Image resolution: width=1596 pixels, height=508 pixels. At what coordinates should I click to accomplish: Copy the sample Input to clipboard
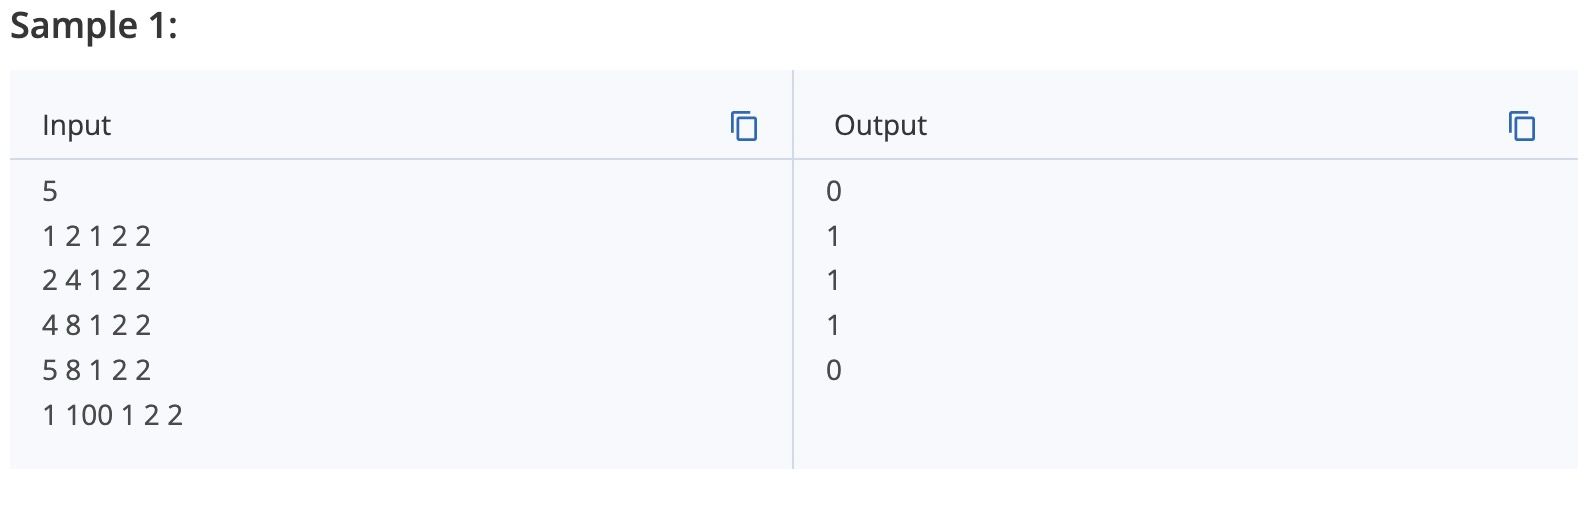(x=744, y=126)
